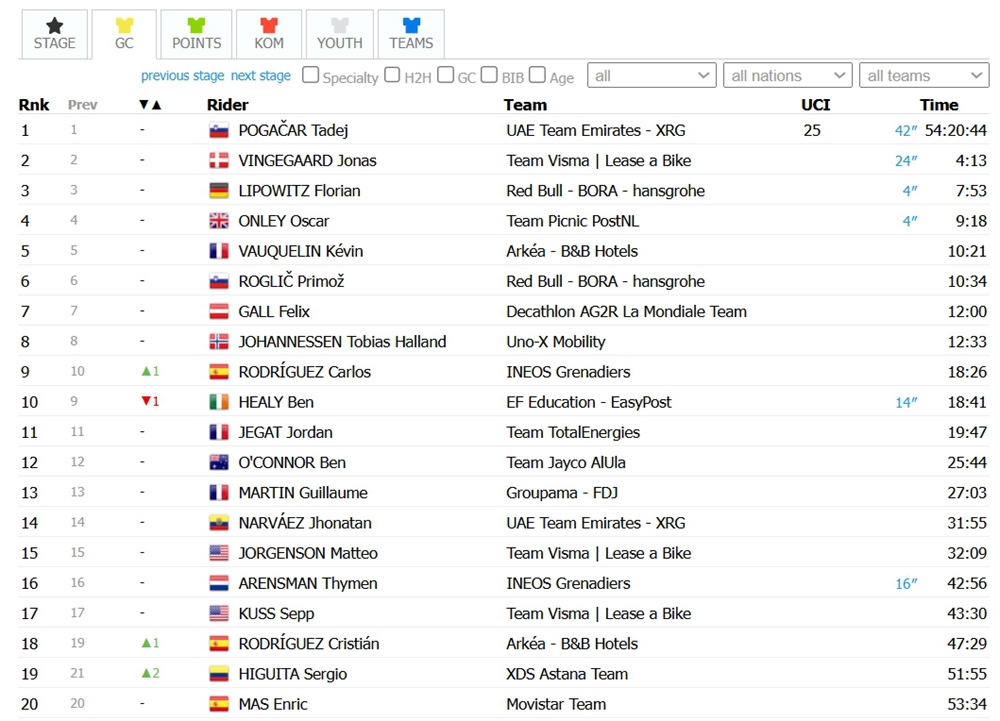Open team Decathlon AG2R La Mondiale Team

tap(626, 312)
